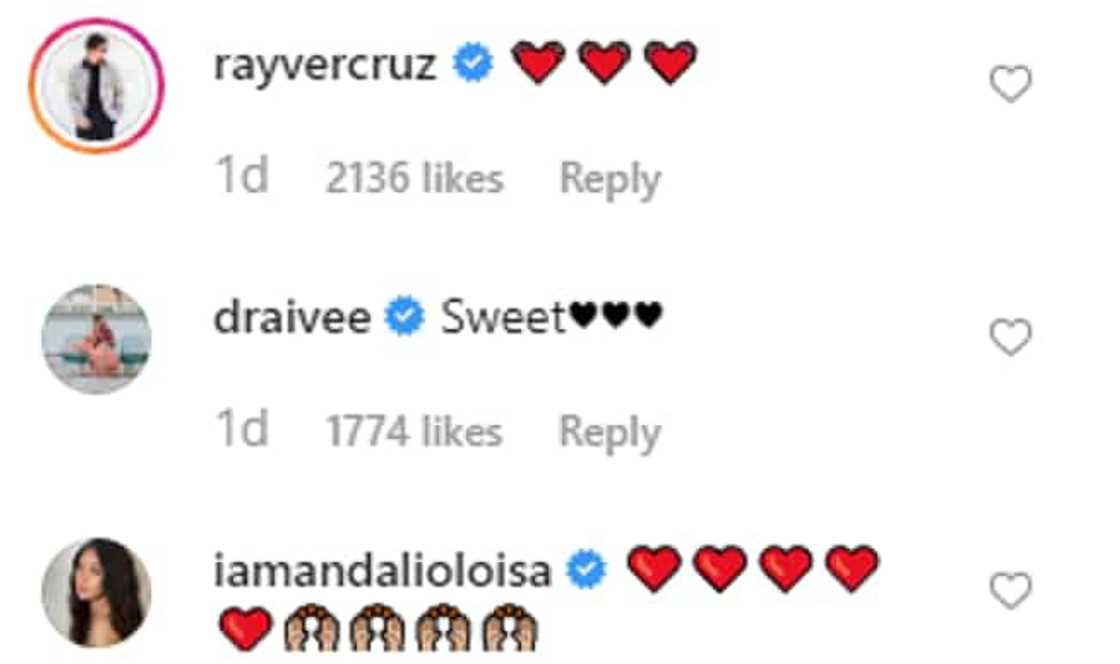The image size is (1120, 664).
Task: View the 2136 likes on rayvercruz's comment
Action: (x=414, y=178)
